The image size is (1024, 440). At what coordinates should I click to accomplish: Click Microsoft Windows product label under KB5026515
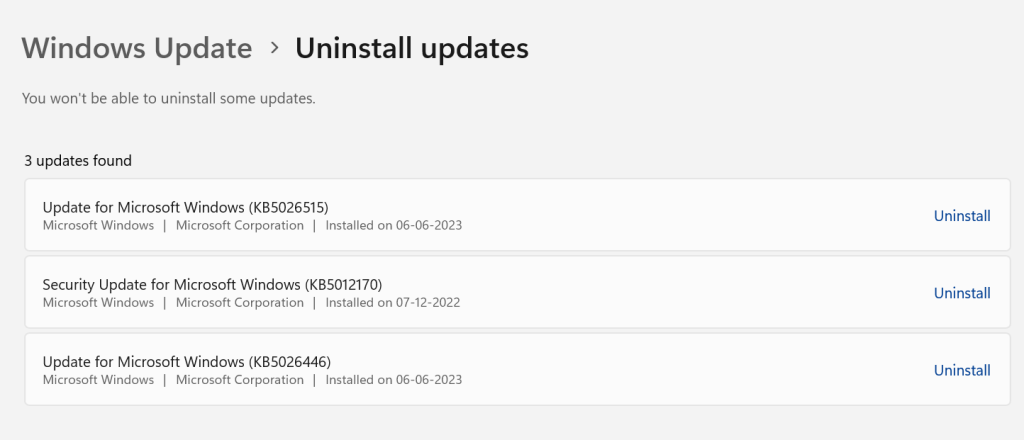coord(98,226)
